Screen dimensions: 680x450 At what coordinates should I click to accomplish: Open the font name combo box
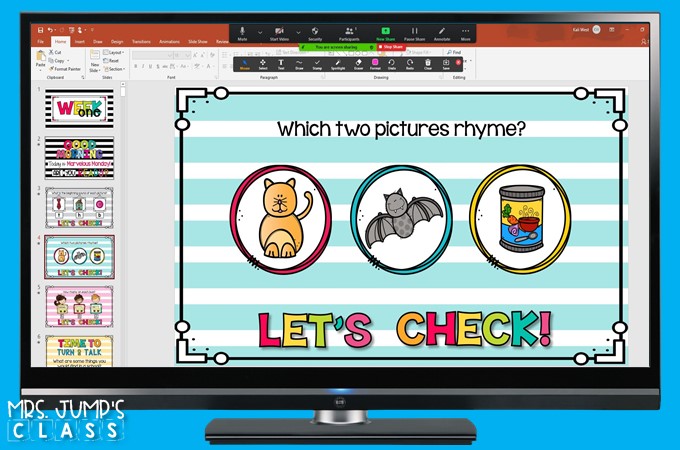tap(152, 55)
